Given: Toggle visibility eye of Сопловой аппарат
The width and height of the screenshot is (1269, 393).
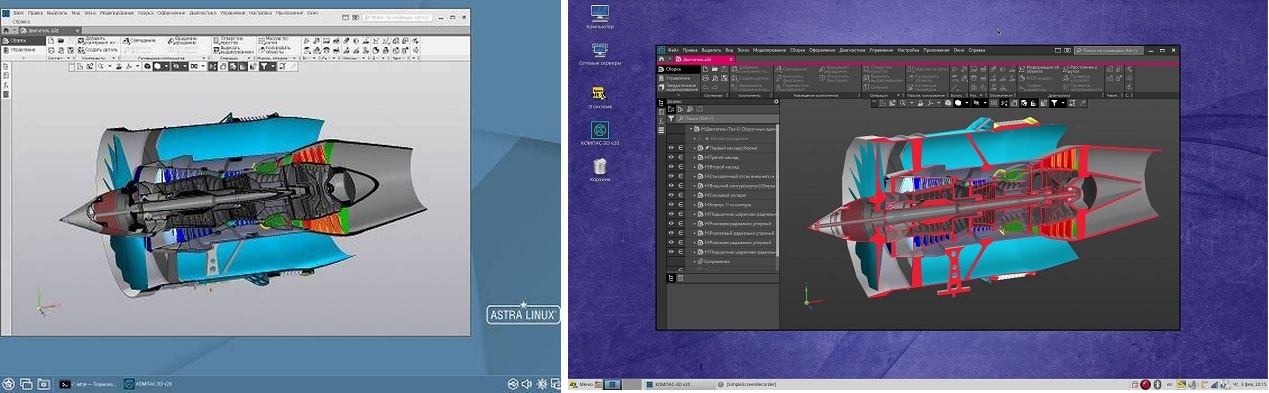Looking at the screenshot, I should [671, 194].
